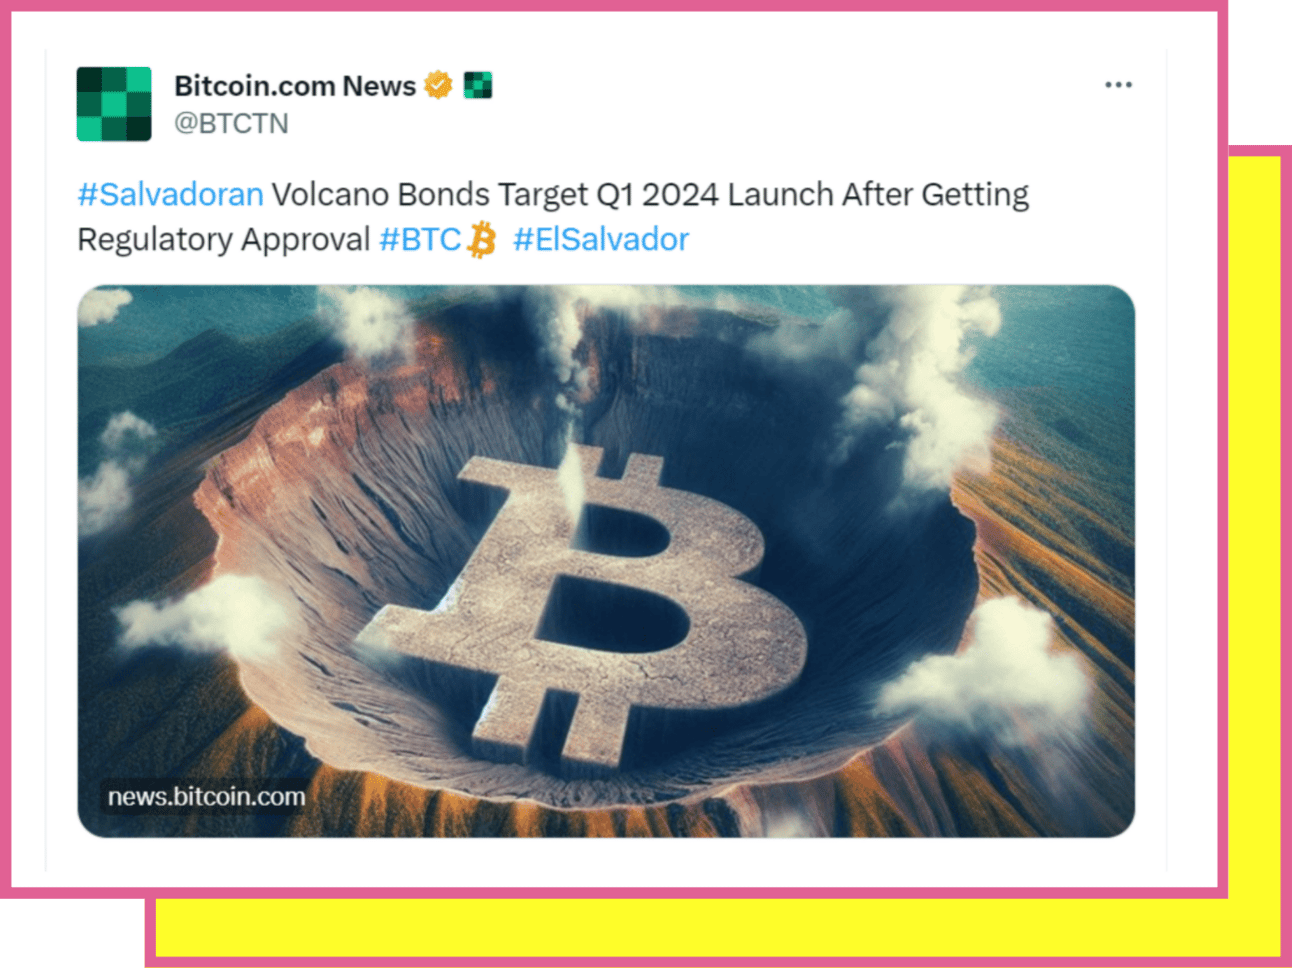Click the Bitcoin.com News display name
The width and height of the screenshot is (1292, 968).
click(295, 86)
